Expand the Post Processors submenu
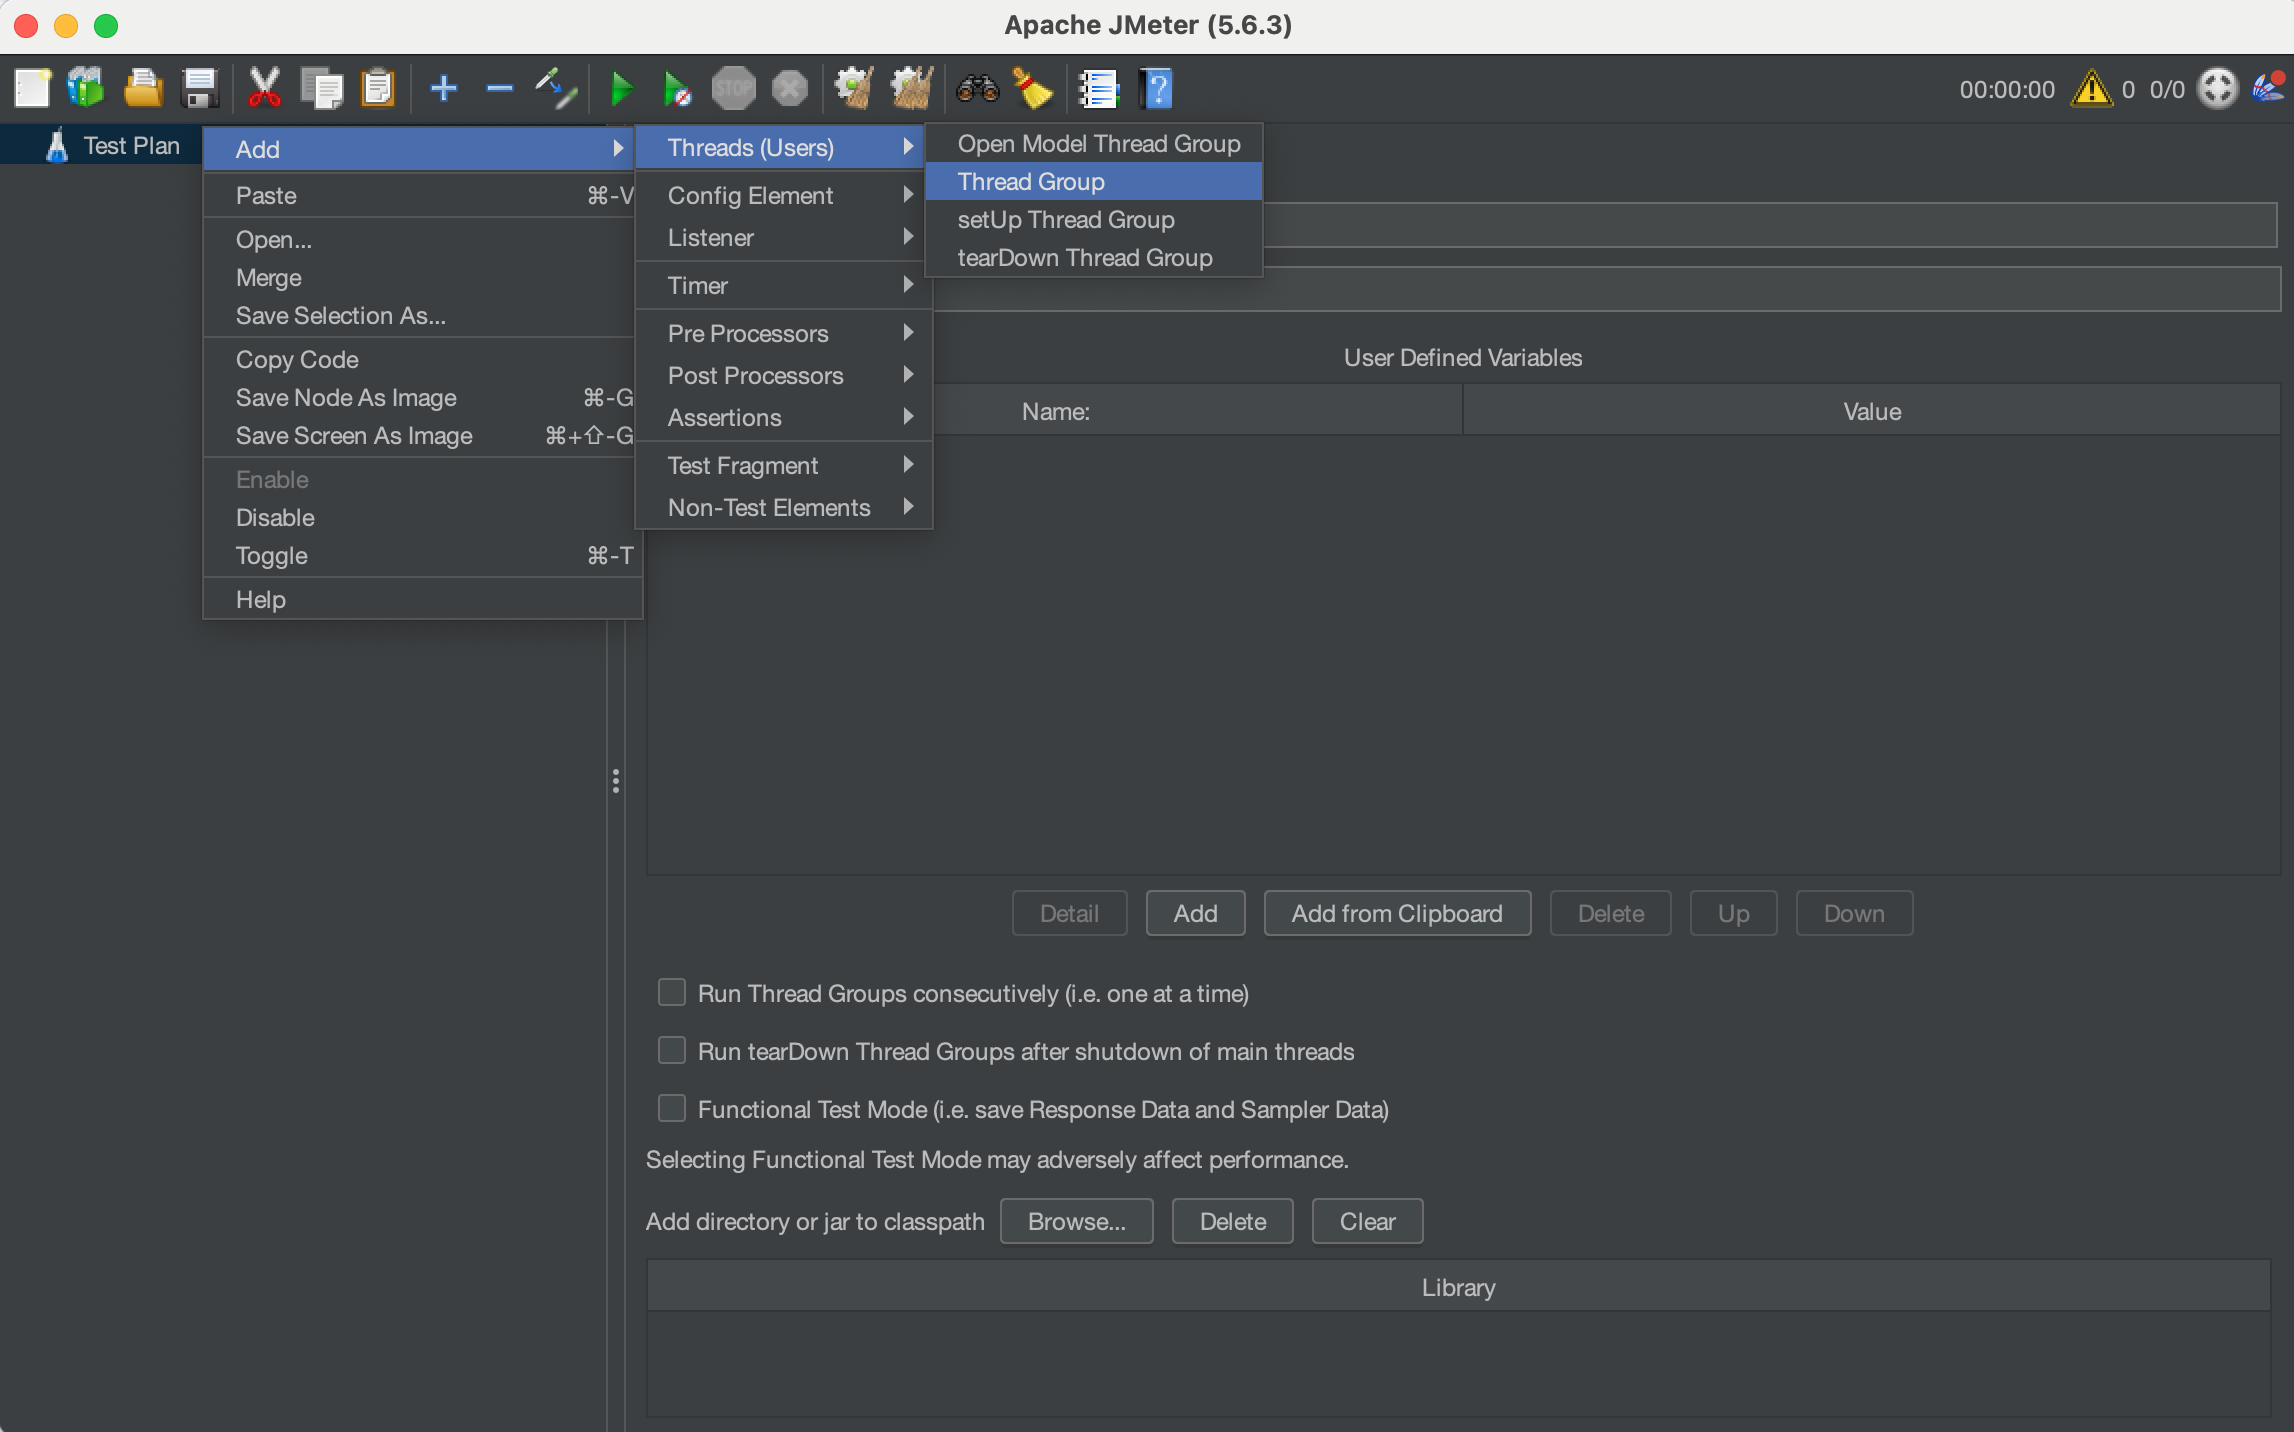Screen dimensions: 2294x1432 click(784, 375)
